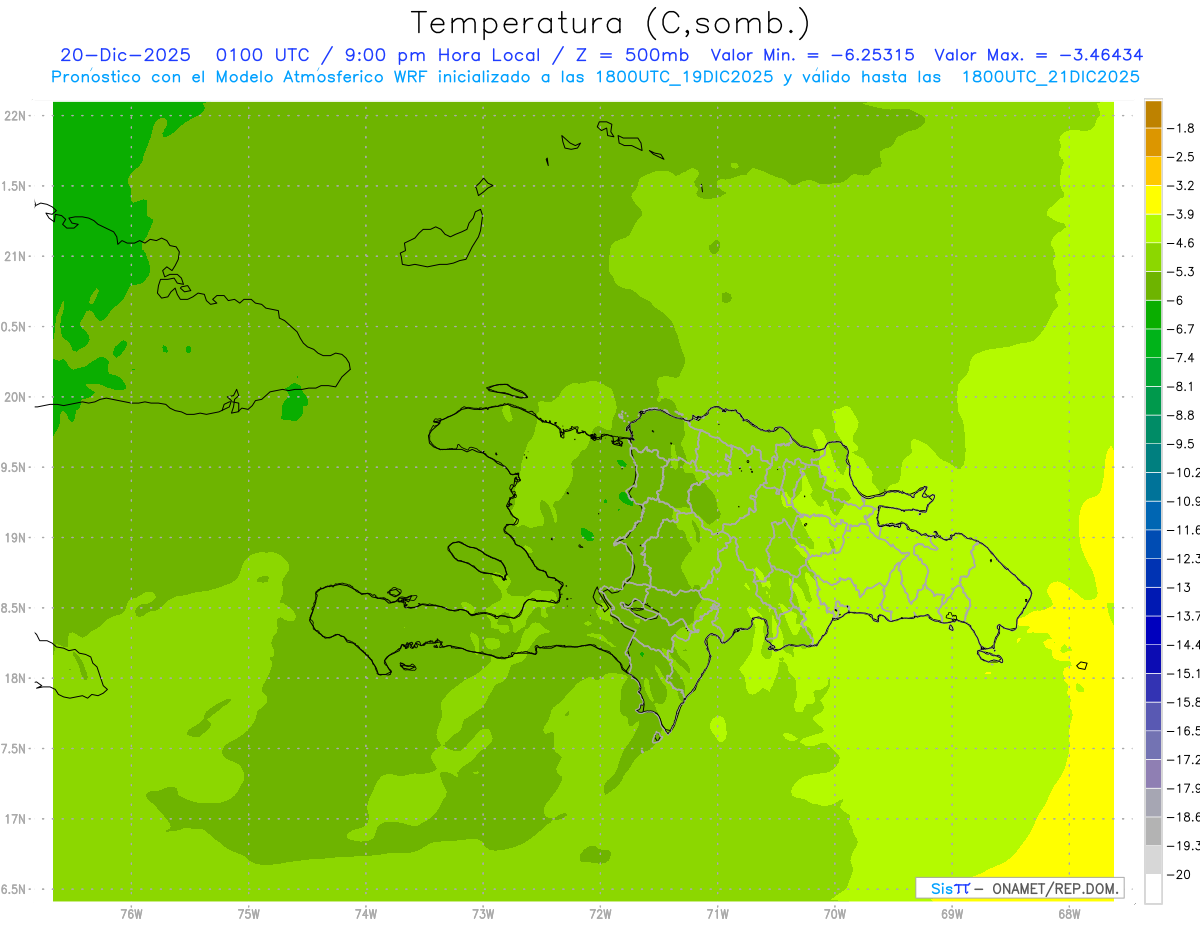Pick the olive-green swatch between -5.3 and -6
Image resolution: width=1200 pixels, height=927 pixels.
[1154, 286]
